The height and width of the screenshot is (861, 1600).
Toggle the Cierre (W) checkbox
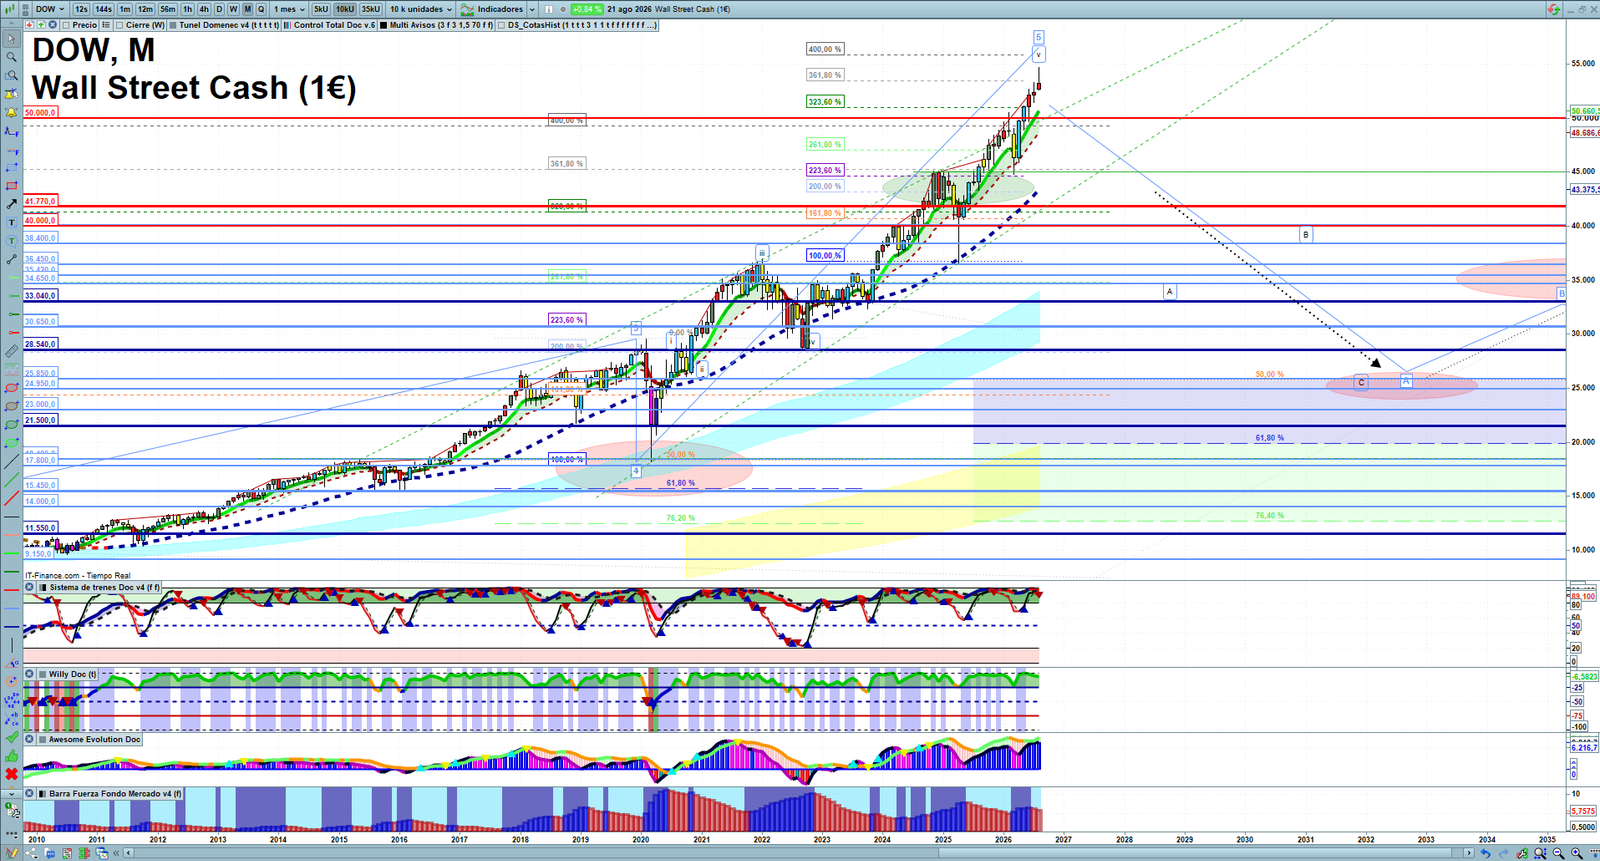pyautogui.click(x=119, y=25)
